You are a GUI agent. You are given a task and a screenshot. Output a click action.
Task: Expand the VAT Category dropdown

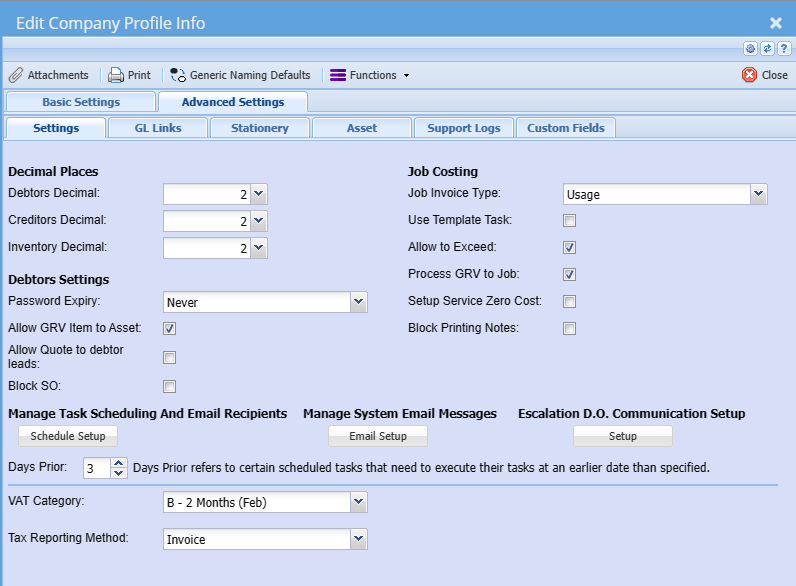358,502
